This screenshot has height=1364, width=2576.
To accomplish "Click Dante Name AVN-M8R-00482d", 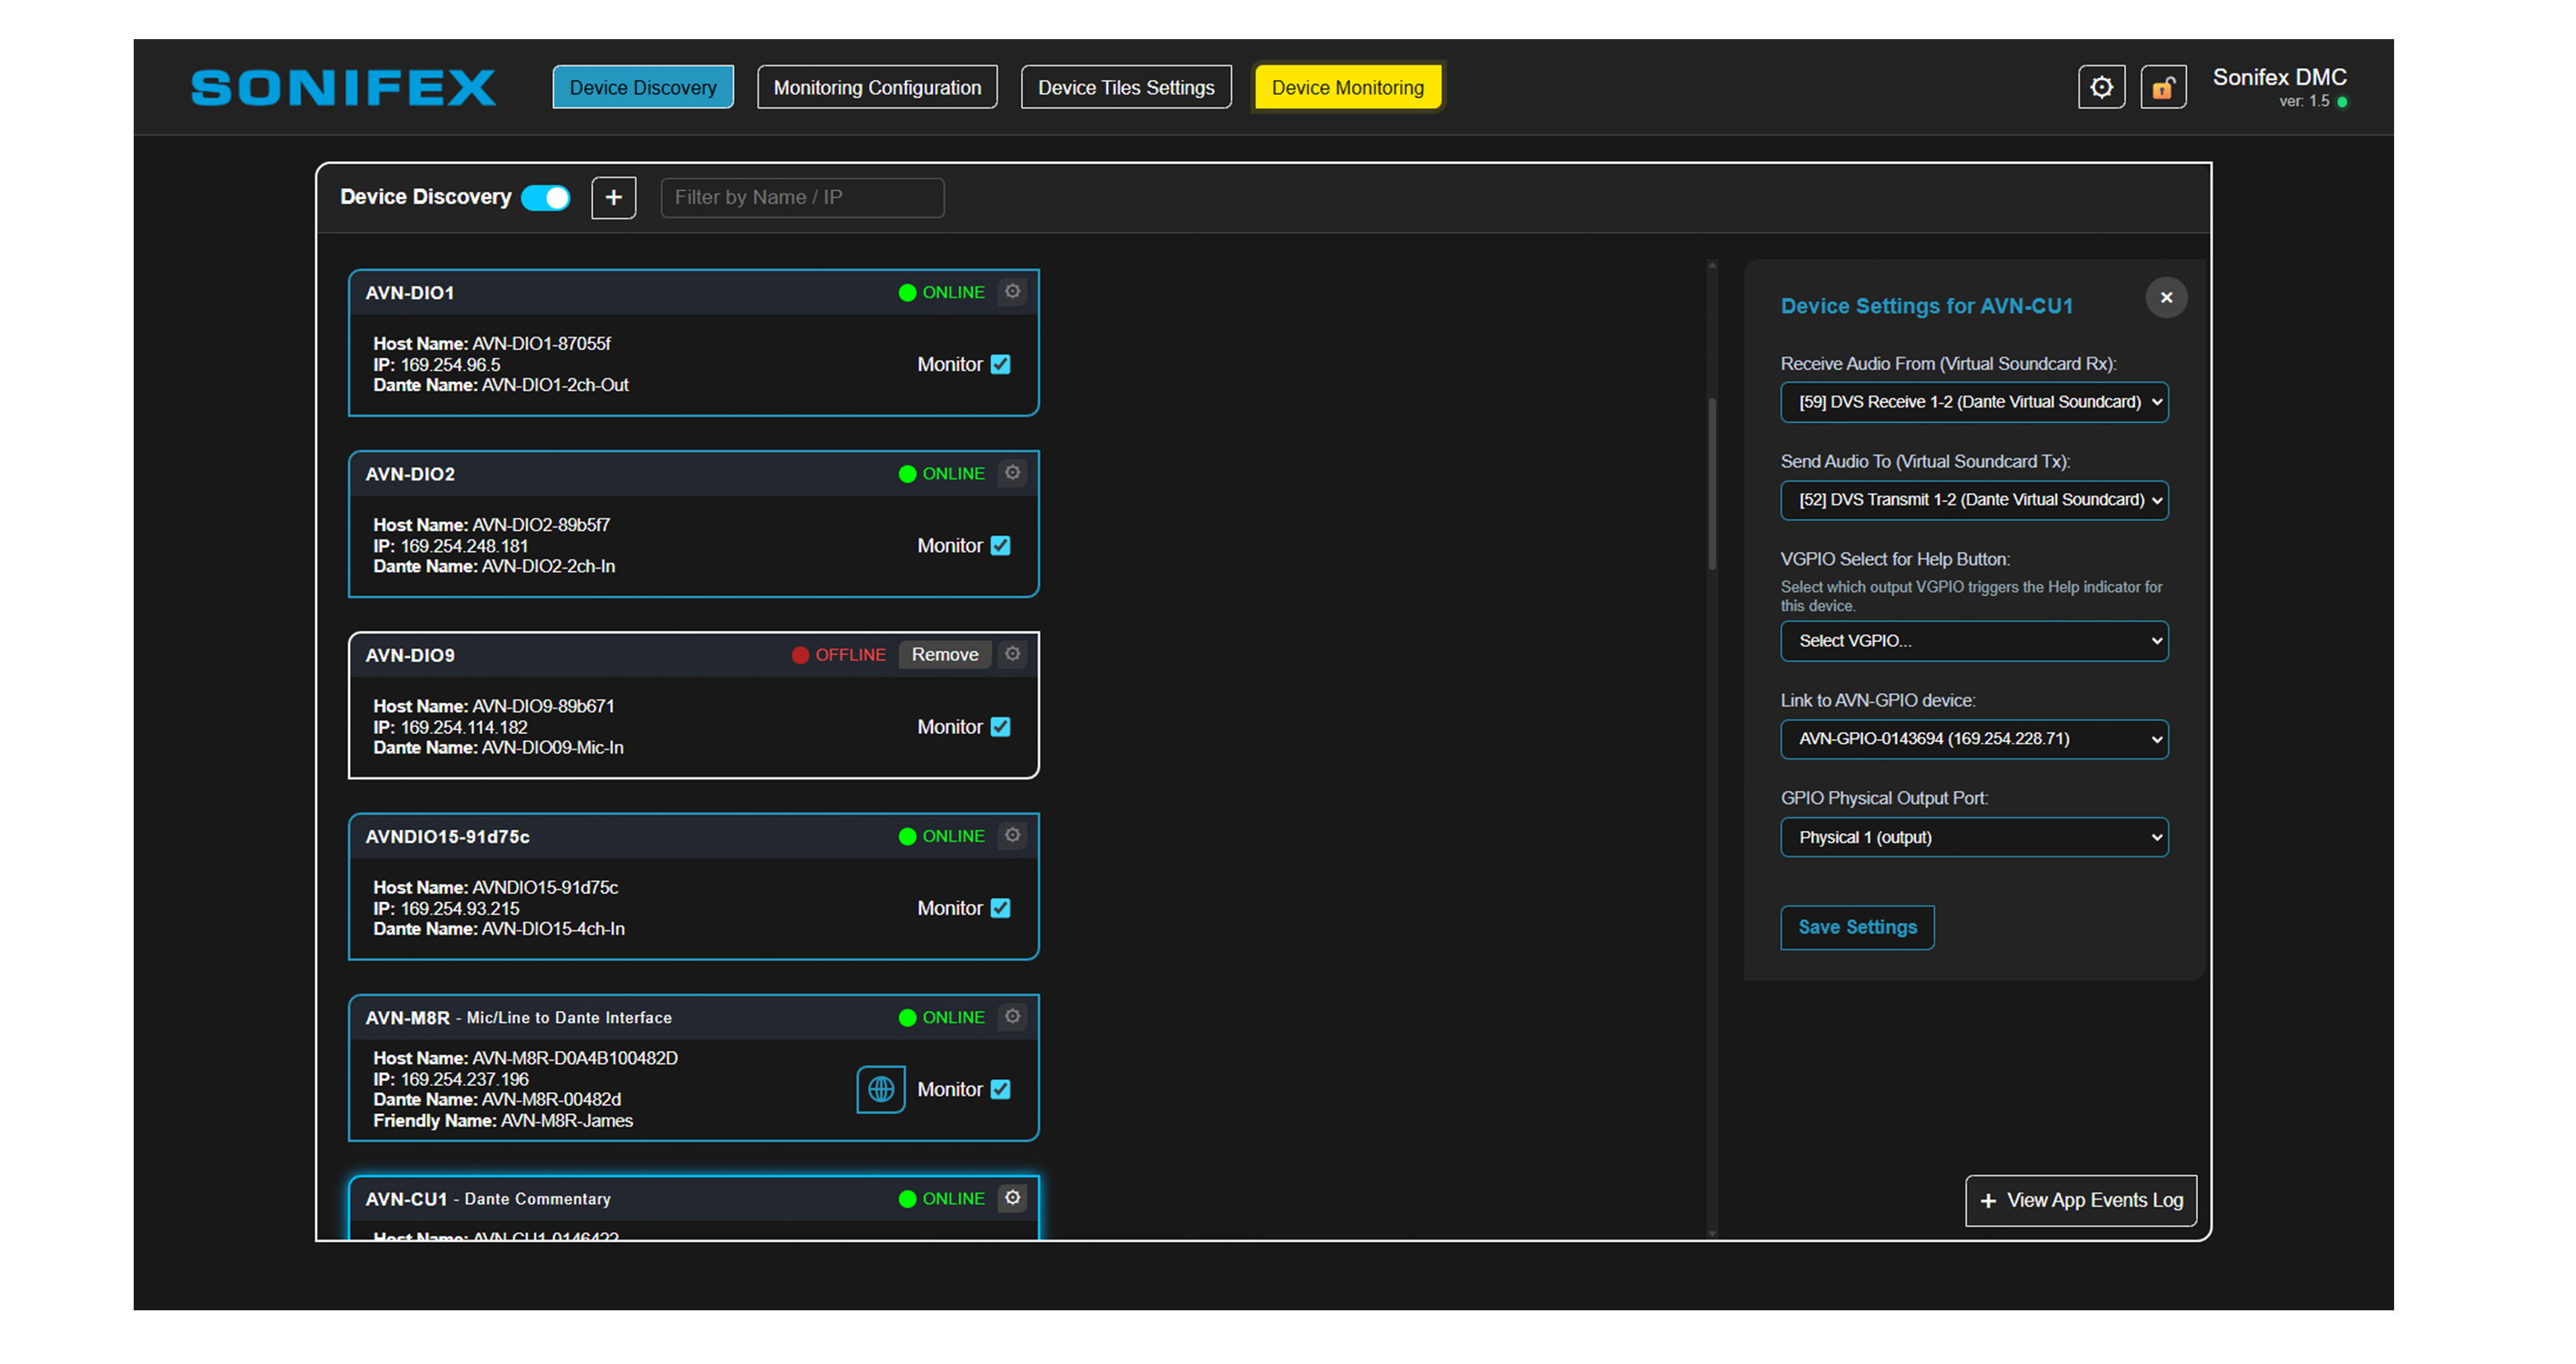I will 551,1099.
